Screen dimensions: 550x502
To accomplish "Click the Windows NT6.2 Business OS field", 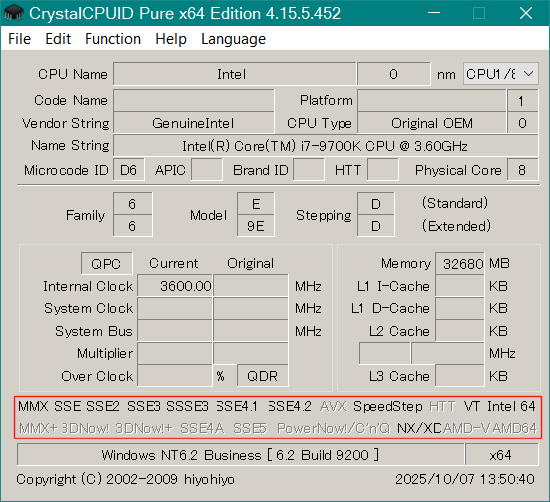I will [241, 455].
